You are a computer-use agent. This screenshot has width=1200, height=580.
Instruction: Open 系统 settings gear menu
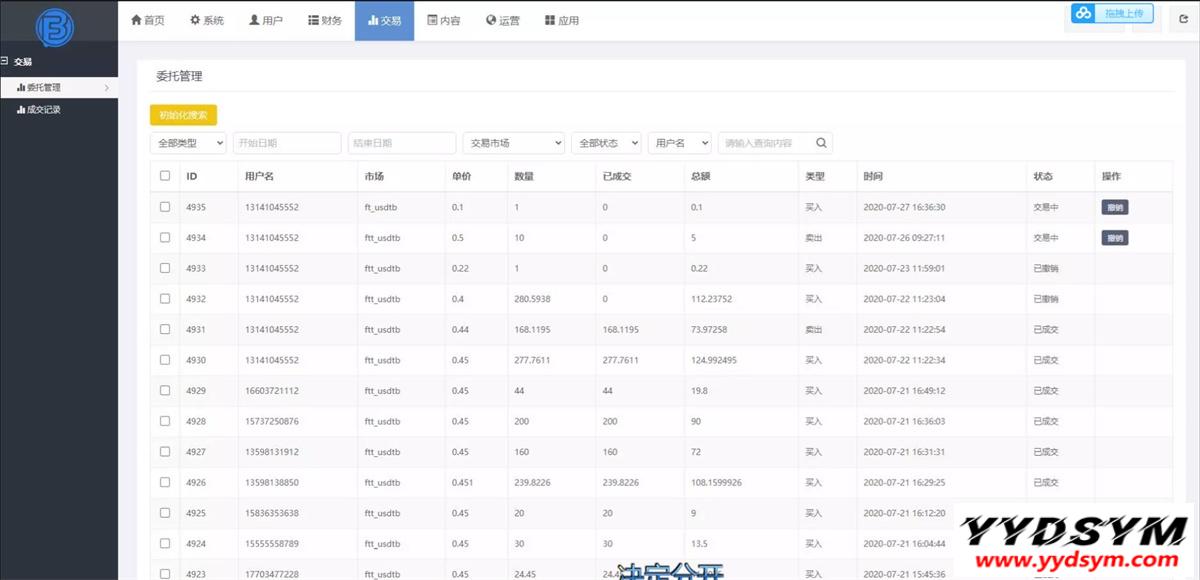[x=207, y=20]
